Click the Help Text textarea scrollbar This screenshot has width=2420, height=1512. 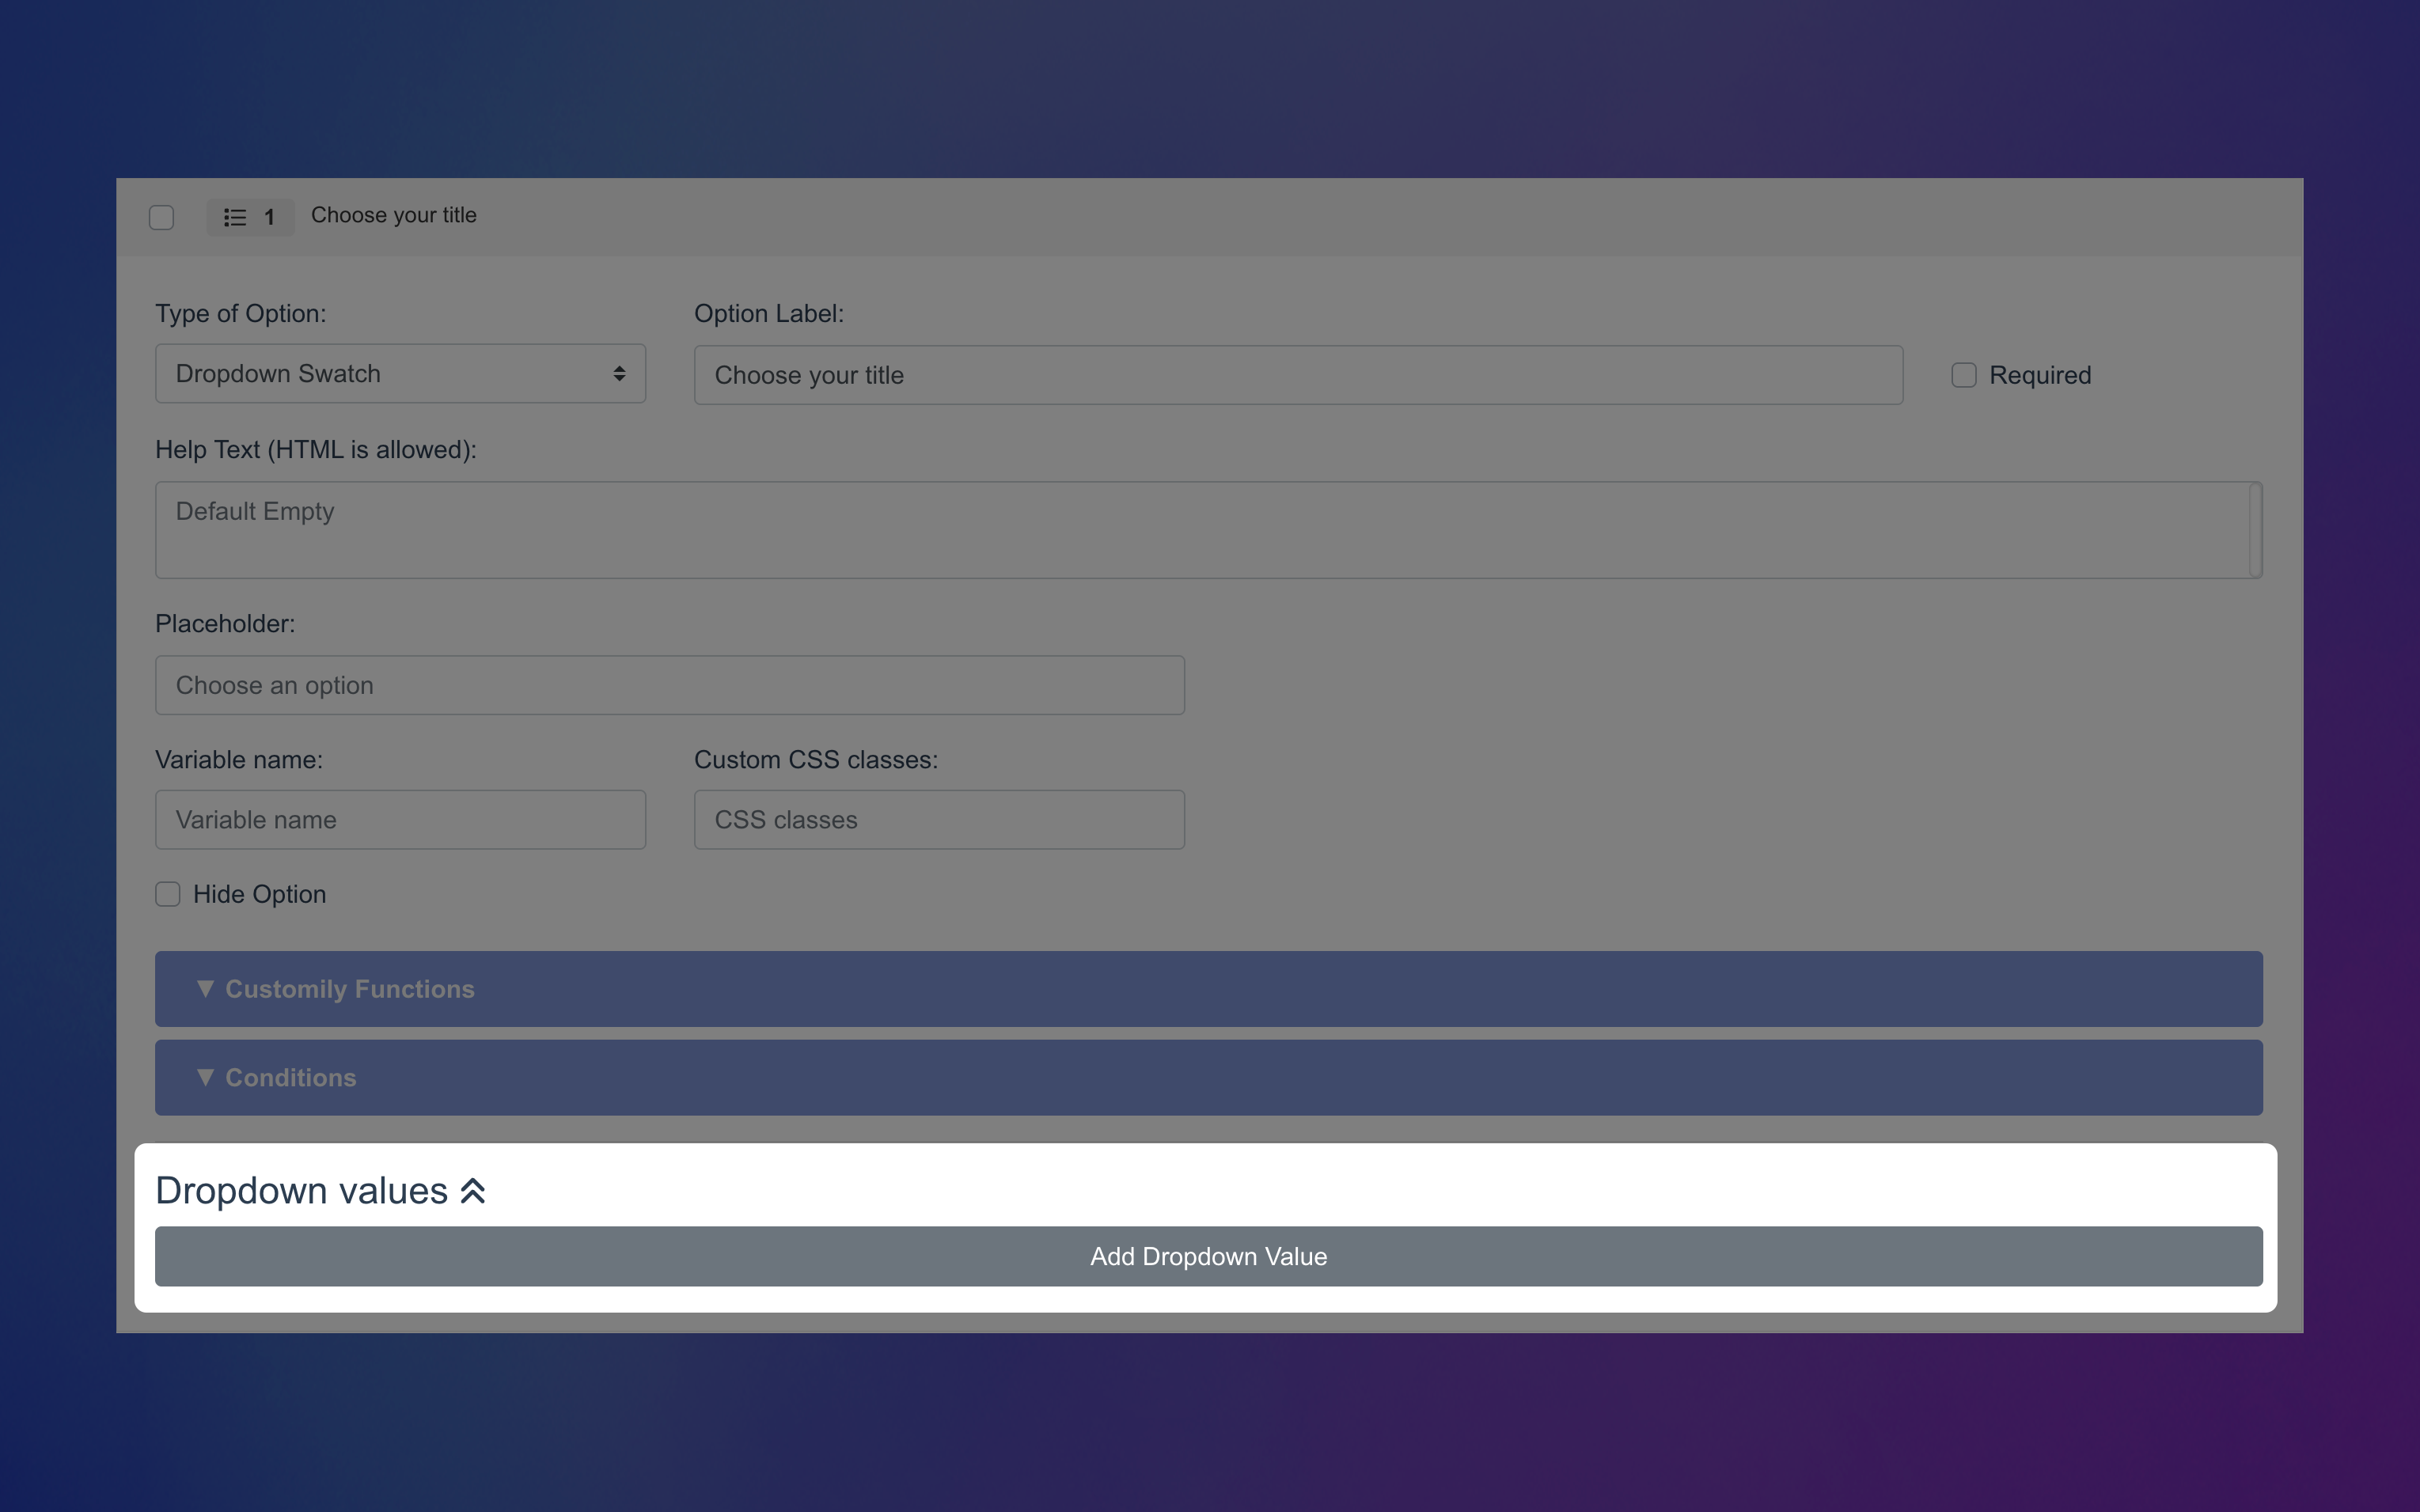tap(2255, 530)
